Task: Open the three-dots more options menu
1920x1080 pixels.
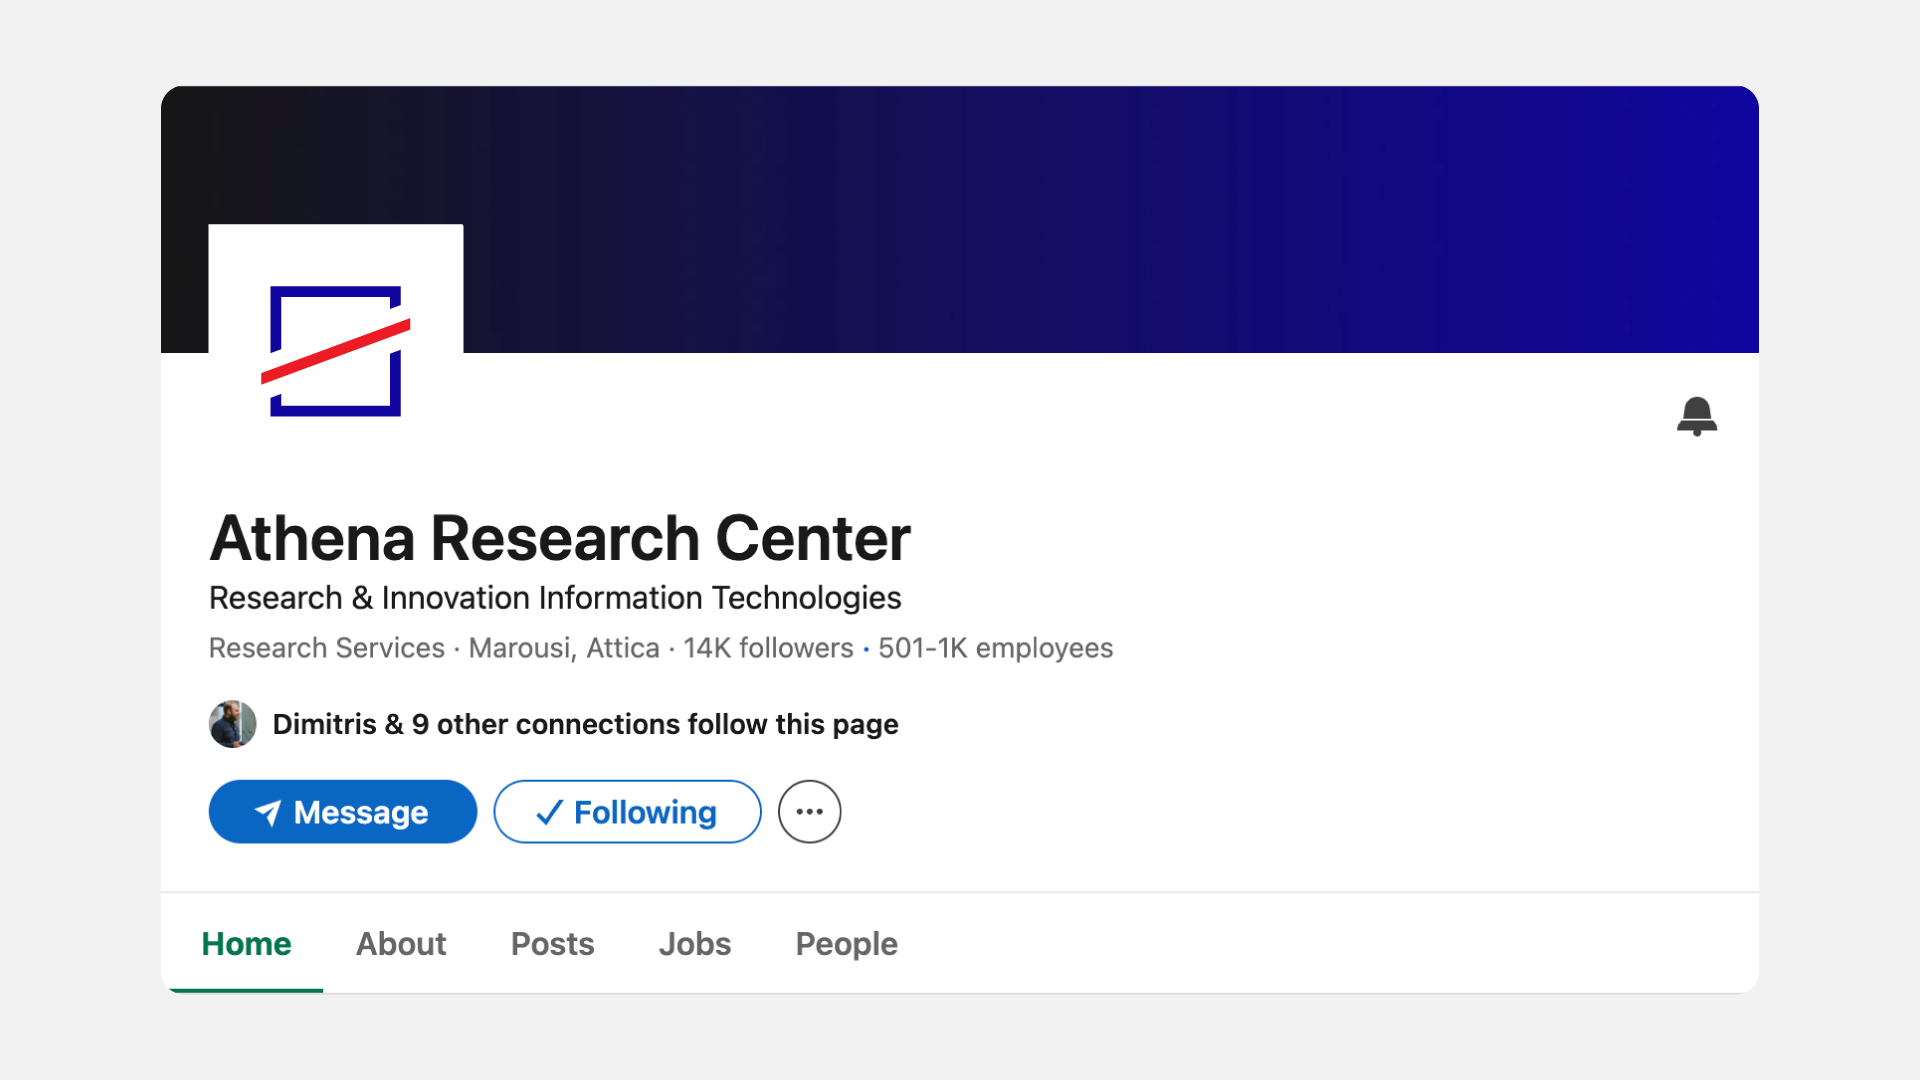Action: click(x=809, y=812)
